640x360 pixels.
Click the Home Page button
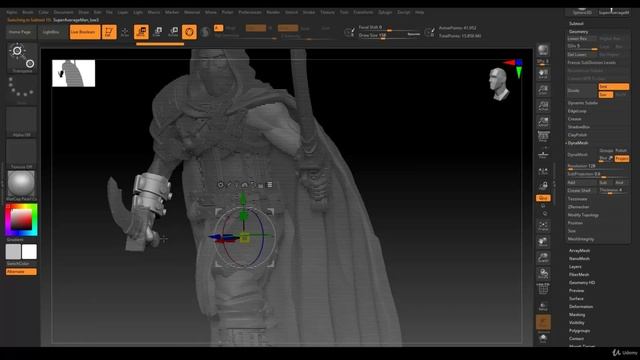pos(20,32)
